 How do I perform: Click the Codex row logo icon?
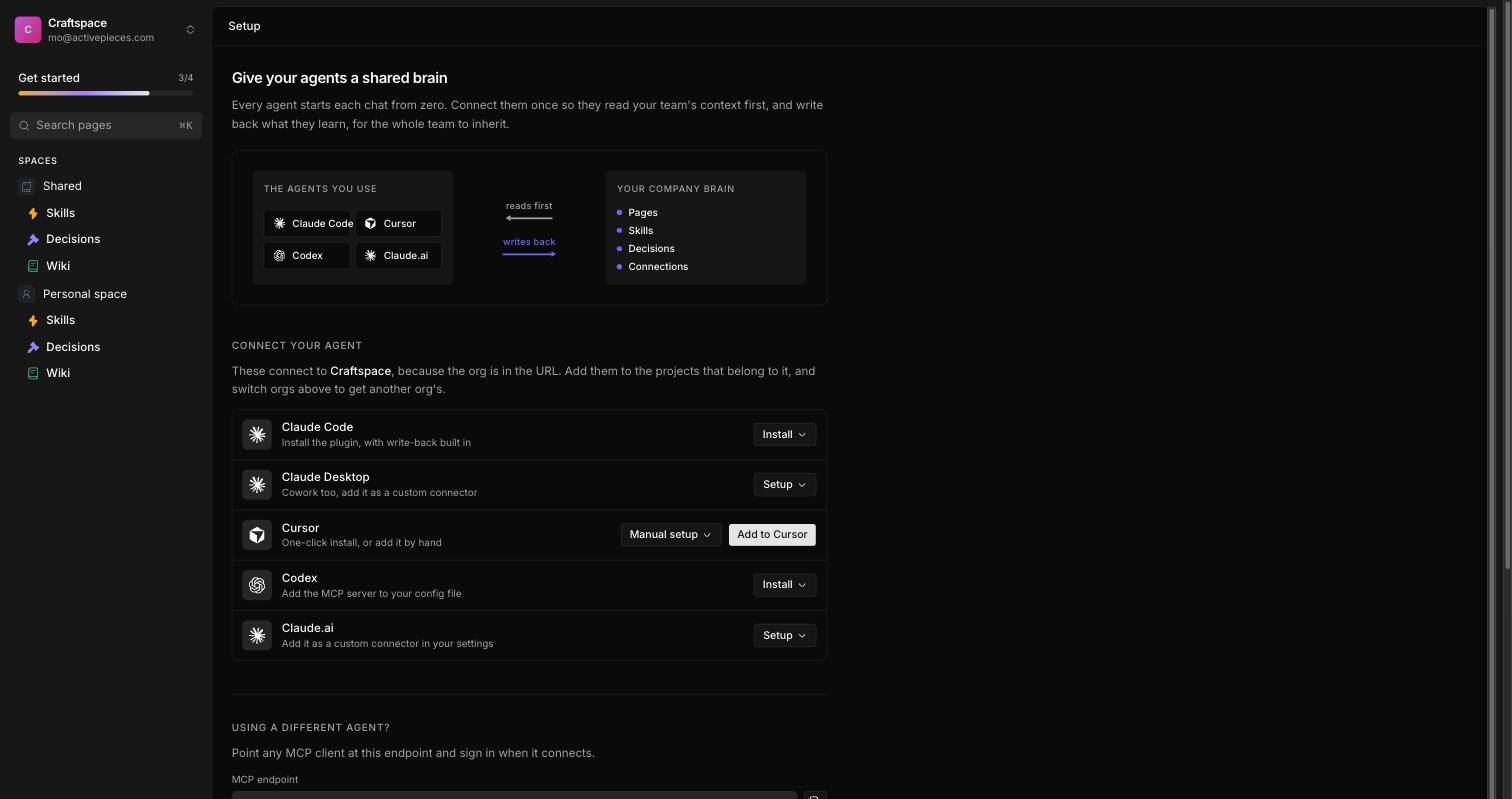pos(257,585)
